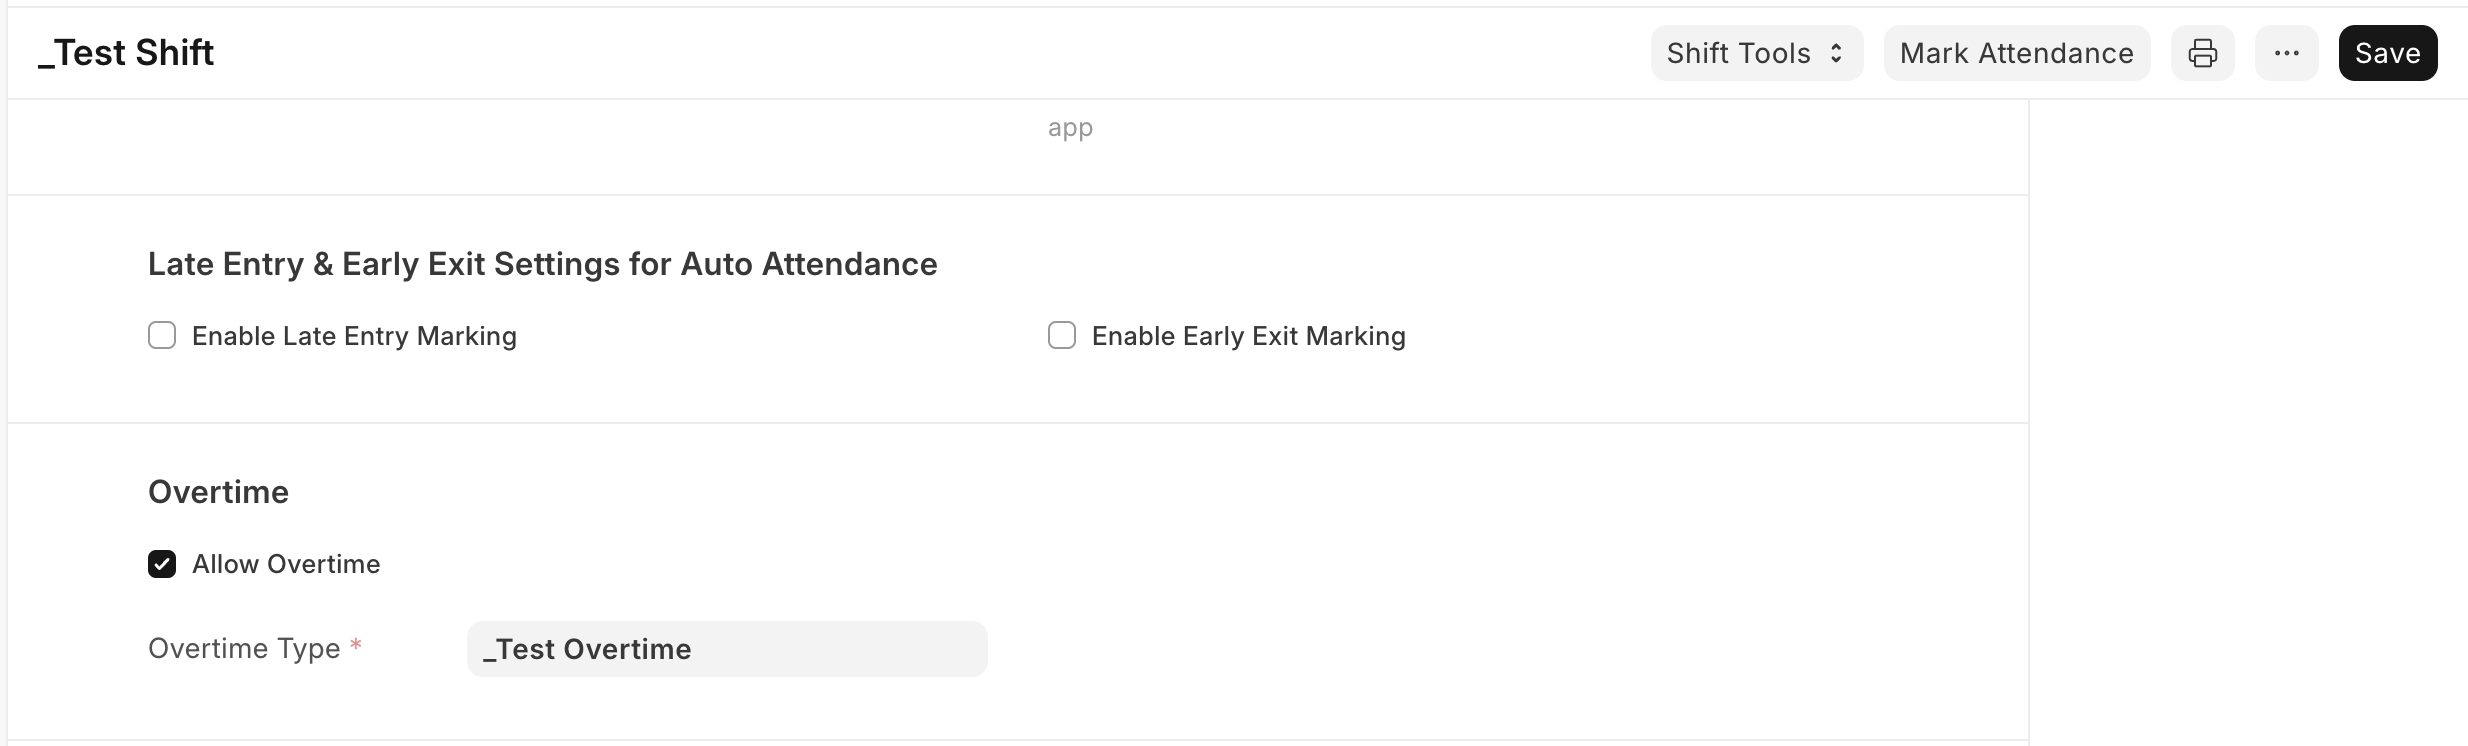This screenshot has width=2468, height=746.
Task: Click the Overtime Type field label
Action: coord(244,649)
